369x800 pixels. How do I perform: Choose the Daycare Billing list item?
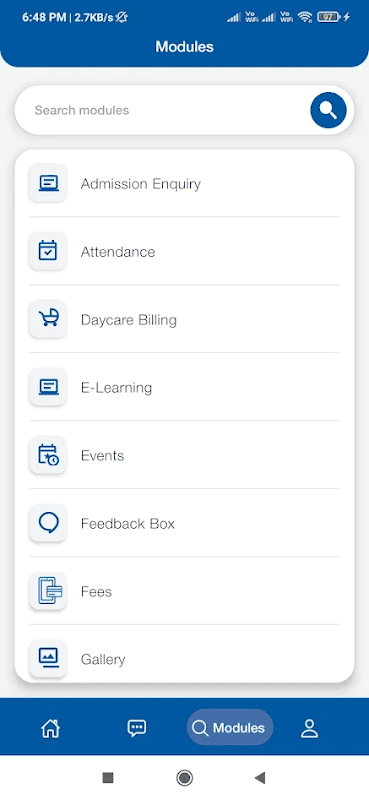coord(184,319)
